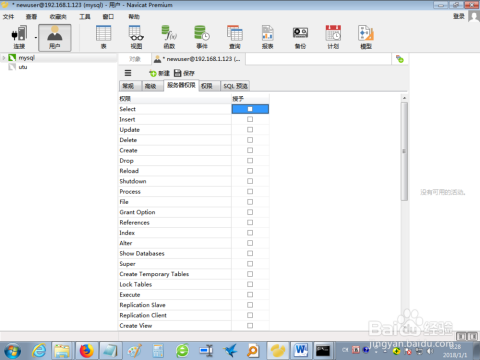Expand the mysql connection tree node
Screen dimensions: 480x360
(x=4, y=58)
